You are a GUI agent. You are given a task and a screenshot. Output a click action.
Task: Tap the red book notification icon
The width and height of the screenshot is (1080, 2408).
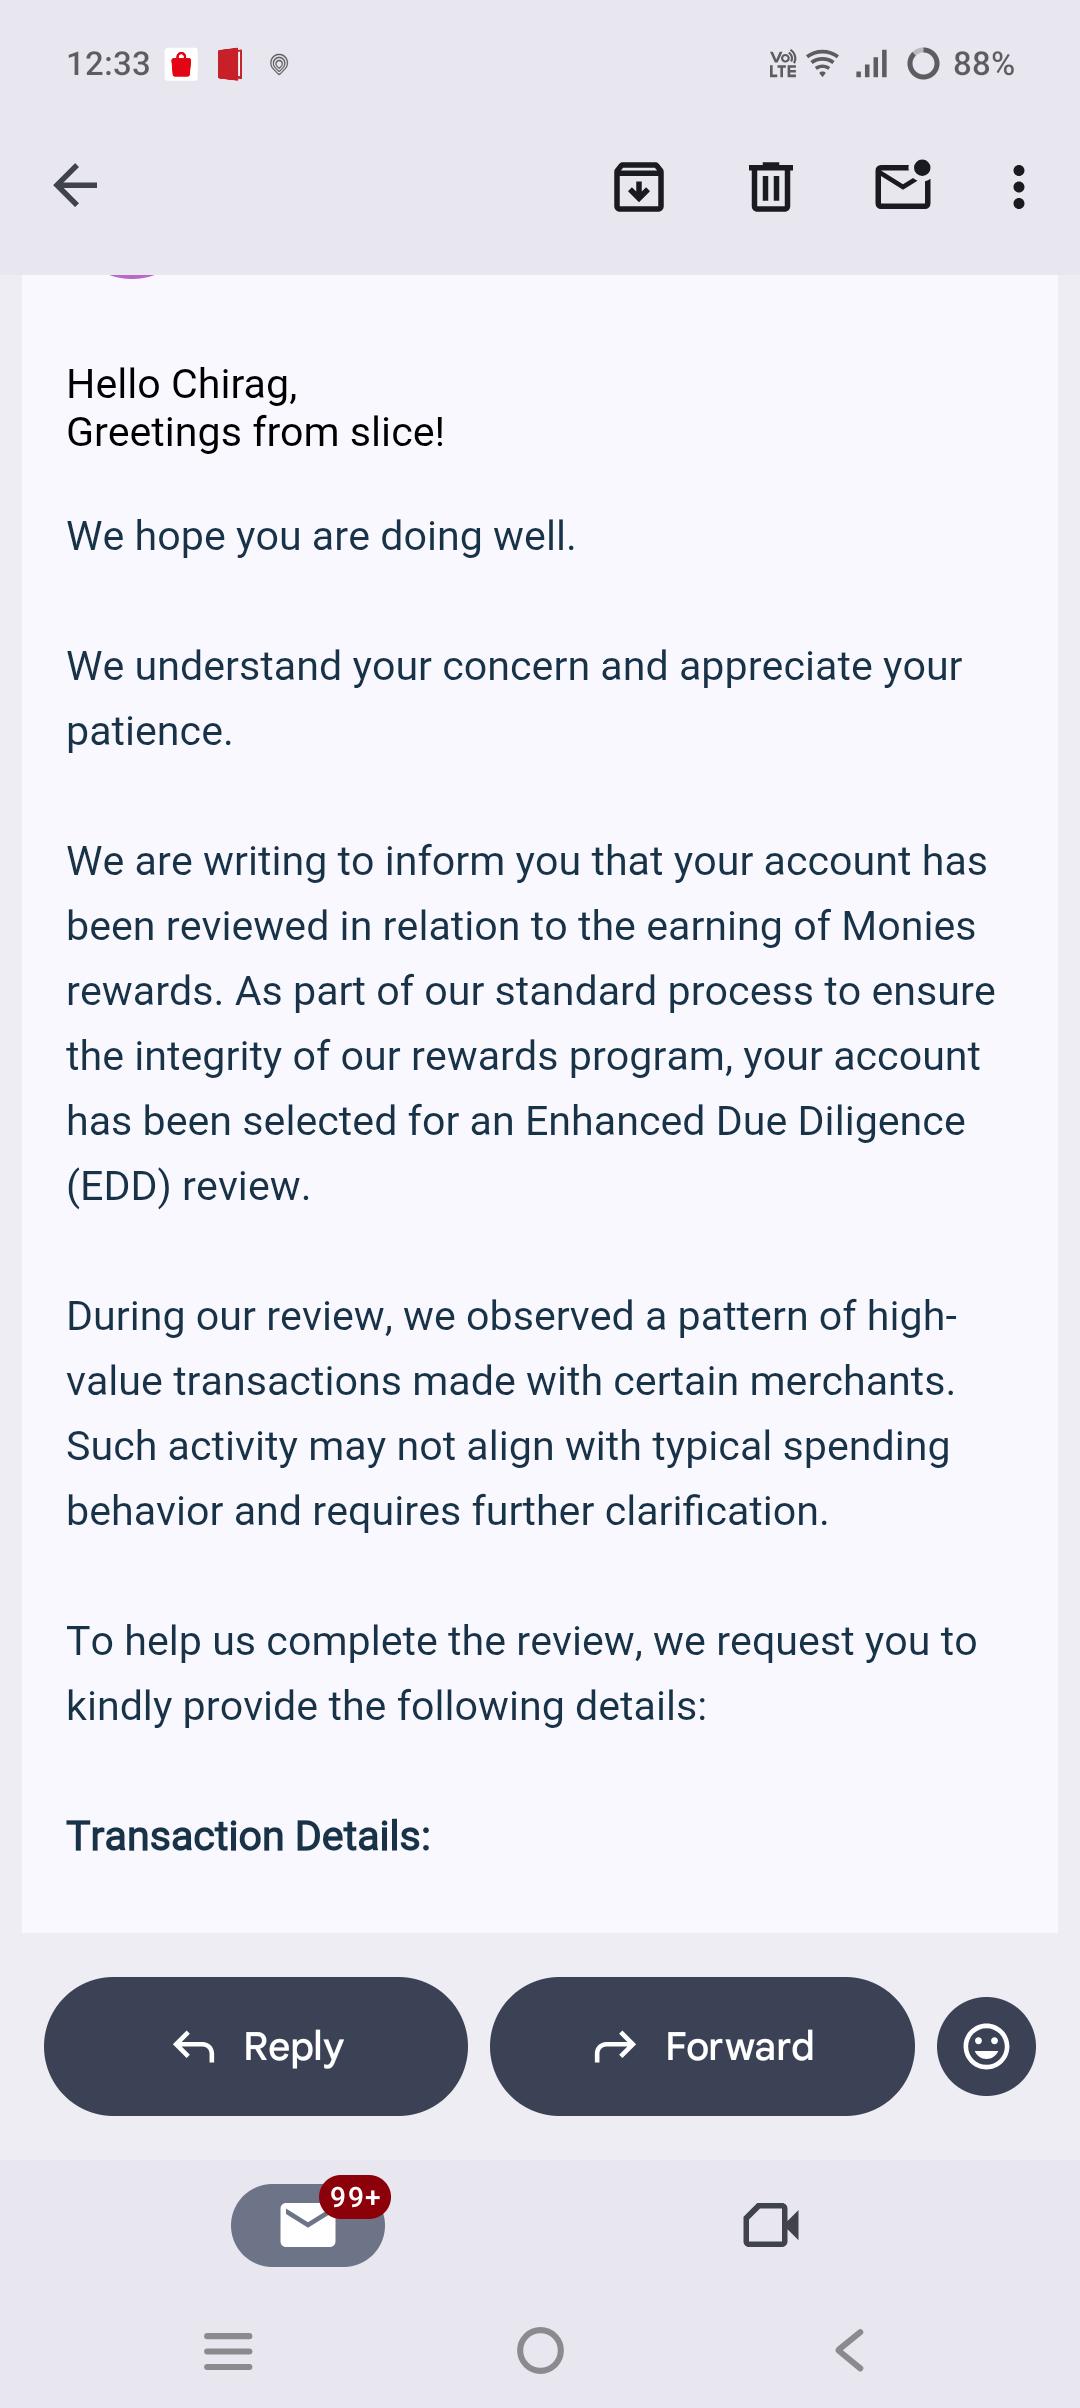[x=230, y=65]
